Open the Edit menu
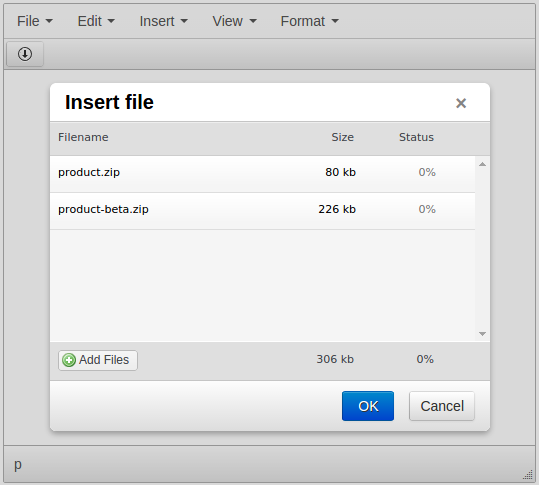Image resolution: width=539 pixels, height=485 pixels. point(96,21)
